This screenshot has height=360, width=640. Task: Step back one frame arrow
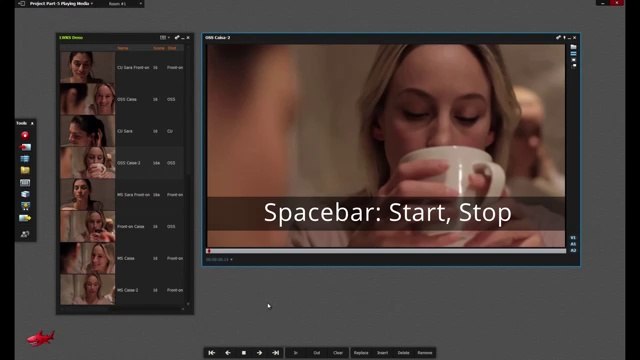coord(228,353)
